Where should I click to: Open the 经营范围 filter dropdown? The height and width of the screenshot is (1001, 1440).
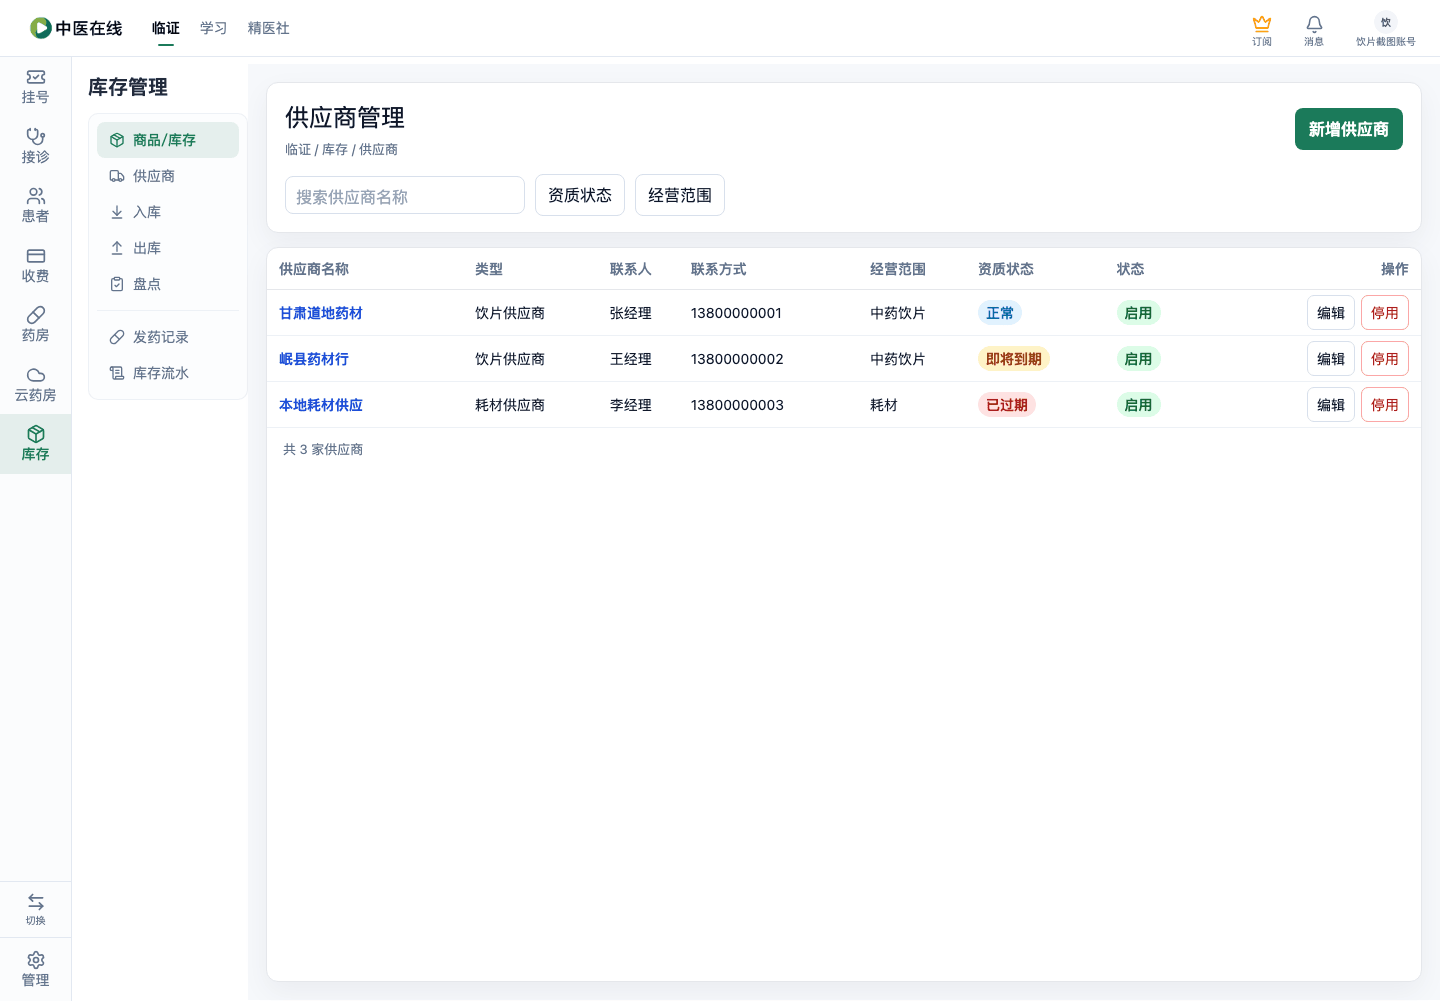tap(680, 195)
